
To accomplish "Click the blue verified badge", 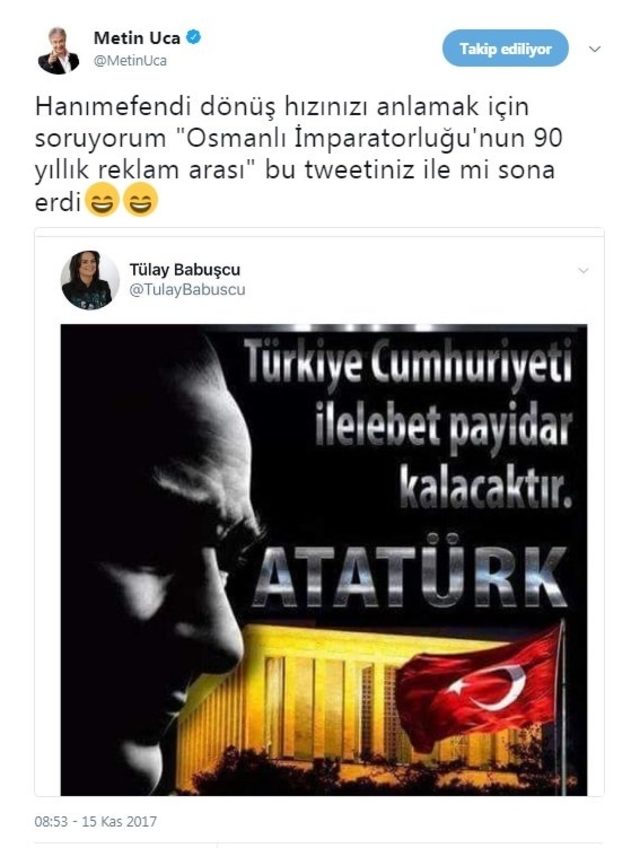I will point(194,37).
